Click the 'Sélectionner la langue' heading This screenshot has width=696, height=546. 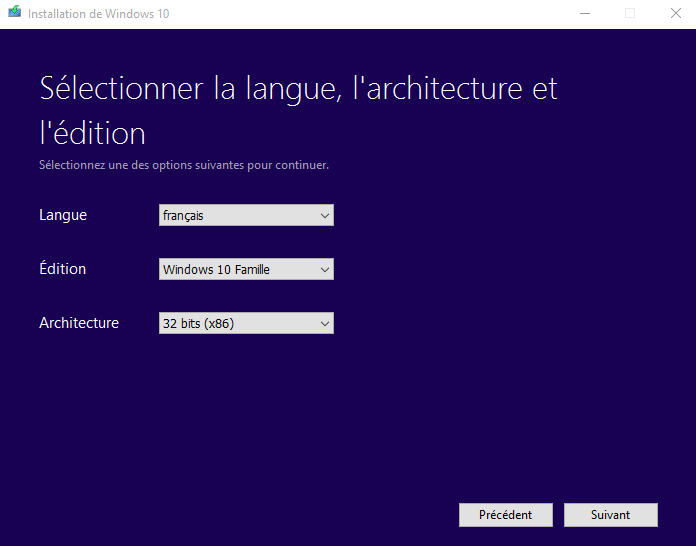click(298, 110)
